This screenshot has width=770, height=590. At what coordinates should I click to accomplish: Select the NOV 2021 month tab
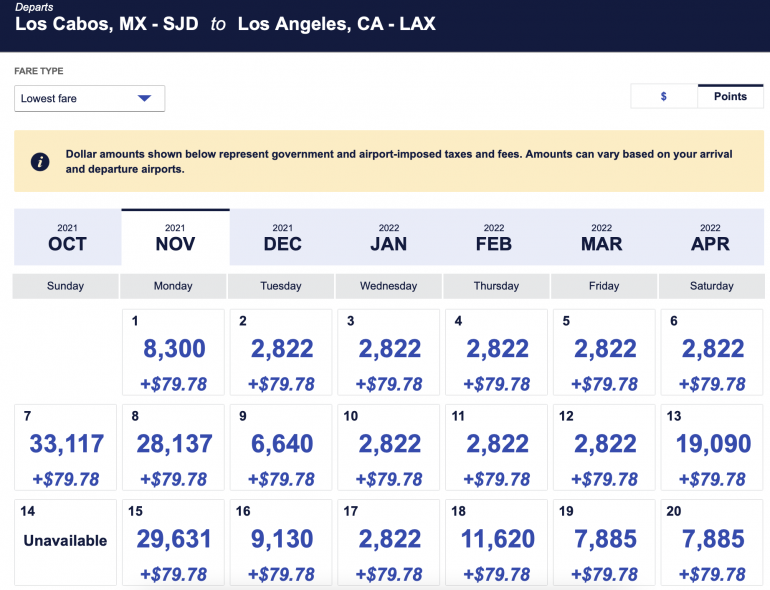pyautogui.click(x=175, y=238)
